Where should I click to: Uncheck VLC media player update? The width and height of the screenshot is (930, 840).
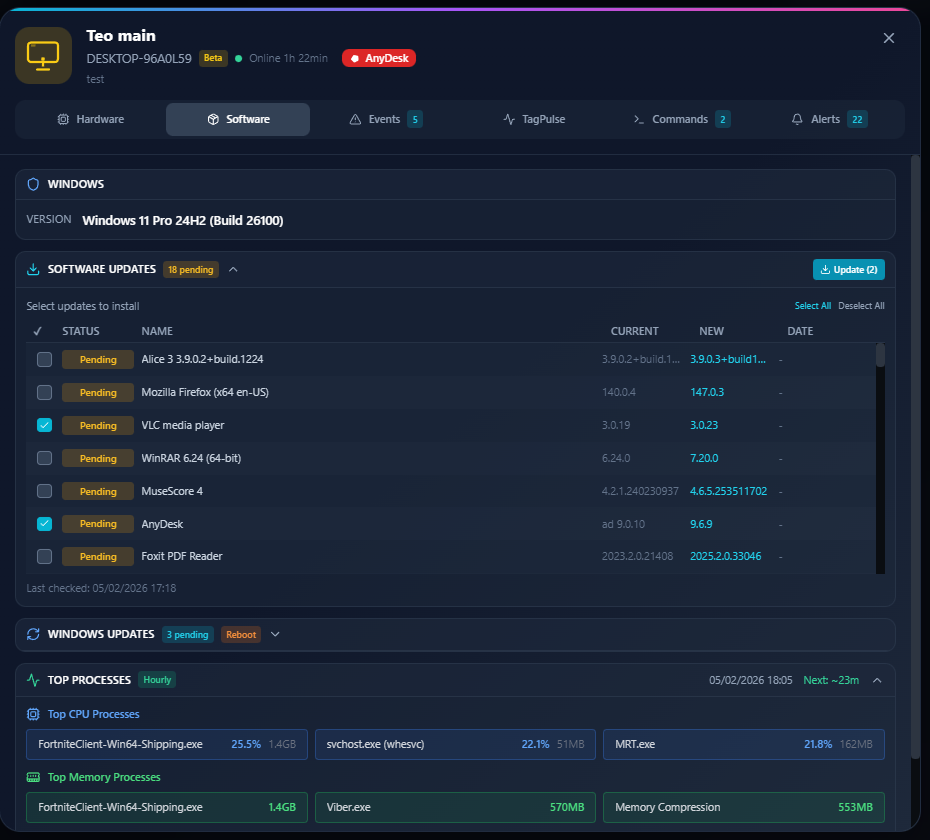coord(44,425)
